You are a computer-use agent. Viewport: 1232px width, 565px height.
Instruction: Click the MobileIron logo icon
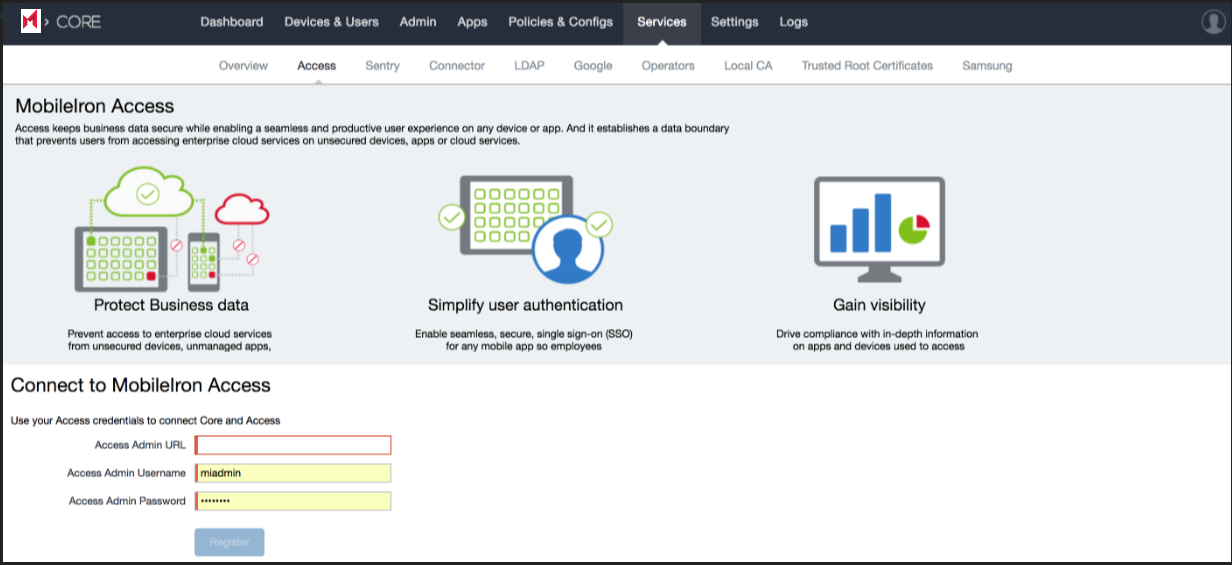tap(31, 22)
